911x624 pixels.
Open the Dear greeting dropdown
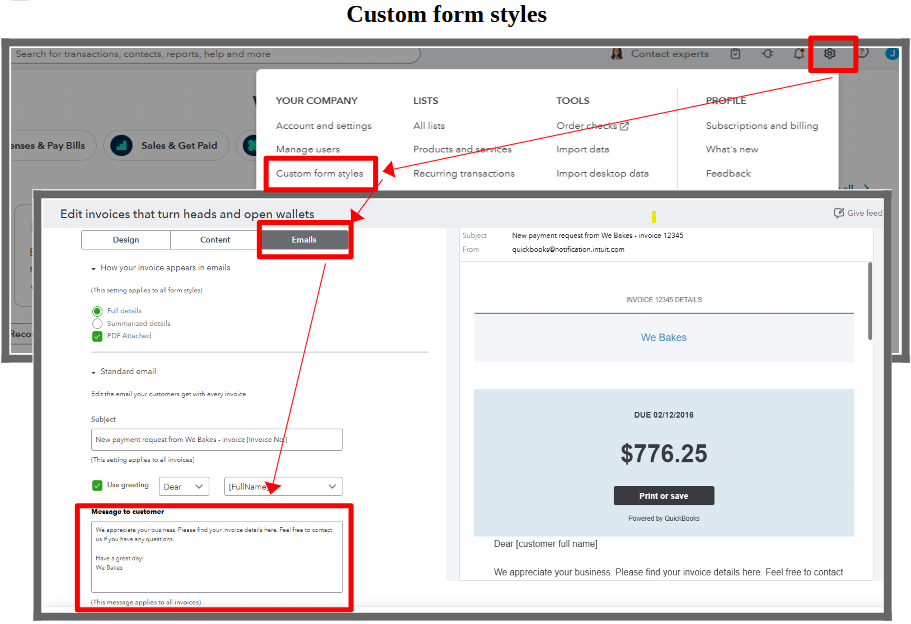(184, 487)
